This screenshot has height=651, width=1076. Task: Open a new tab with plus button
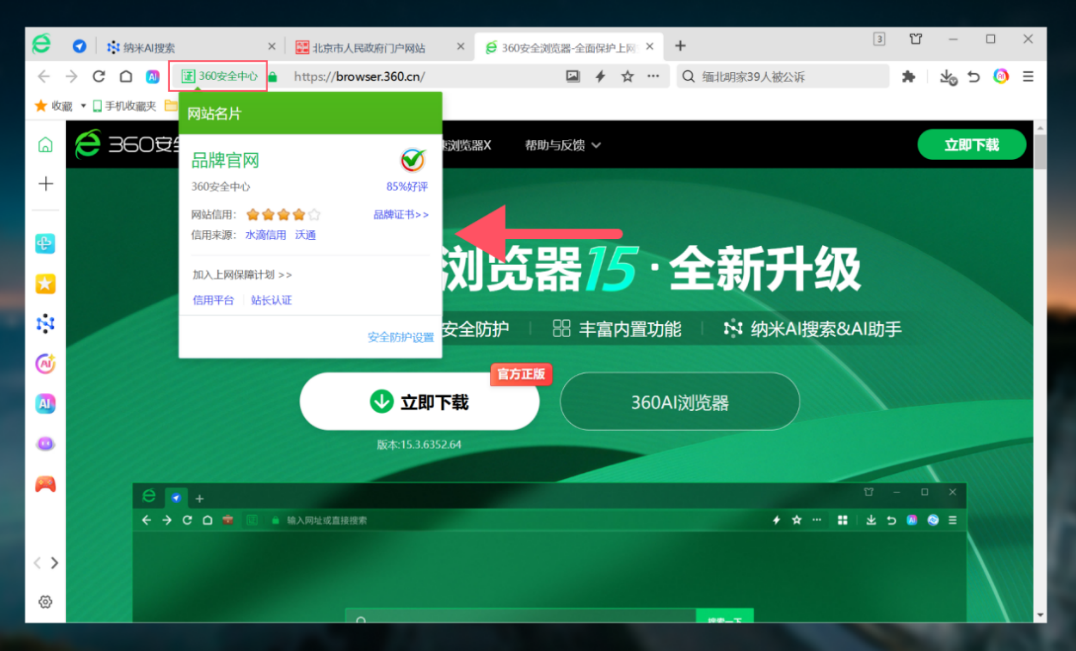tap(680, 46)
